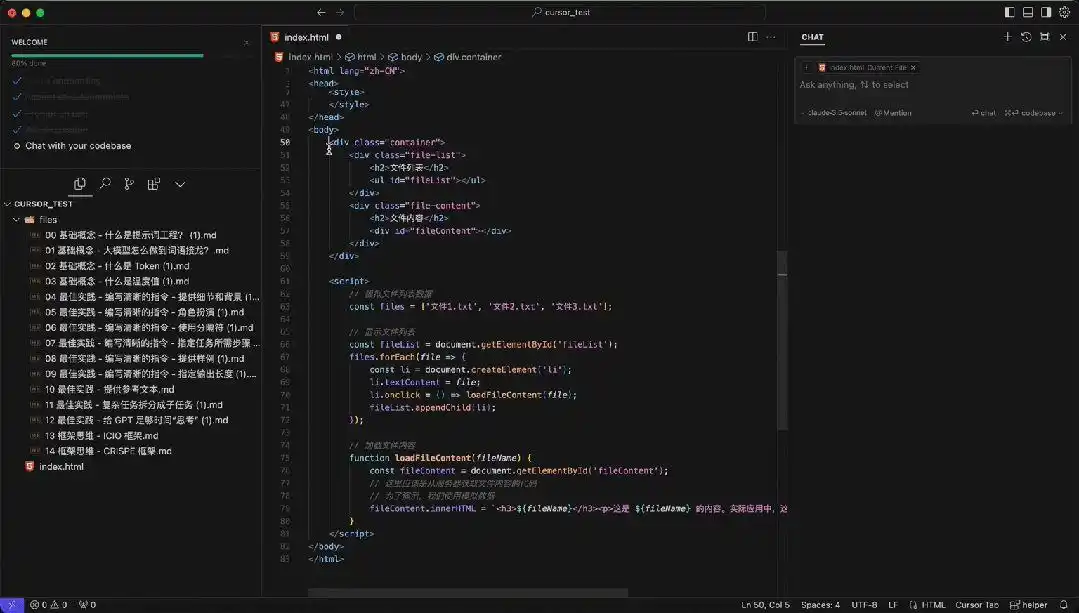Open the Search panel in the sidebar

(x=105, y=184)
